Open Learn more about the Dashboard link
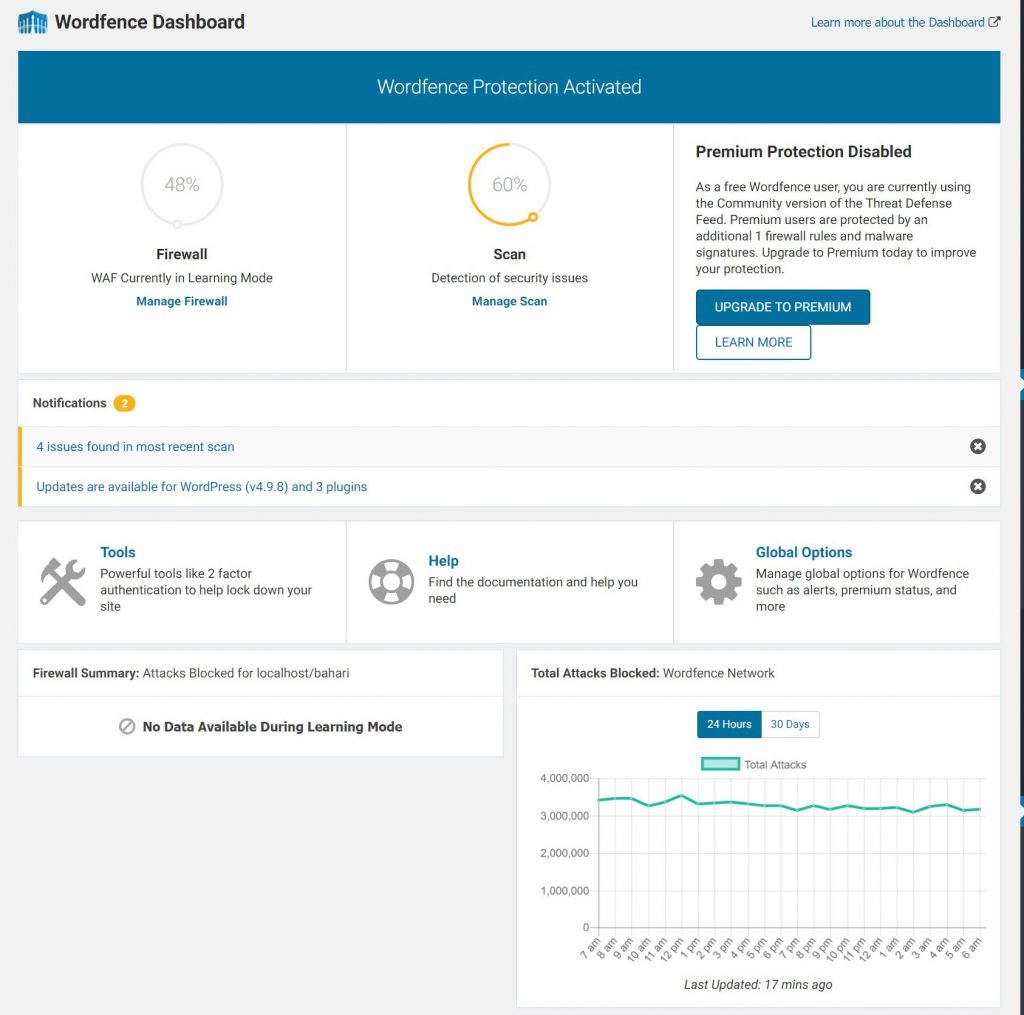This screenshot has height=1015, width=1024. coord(897,22)
